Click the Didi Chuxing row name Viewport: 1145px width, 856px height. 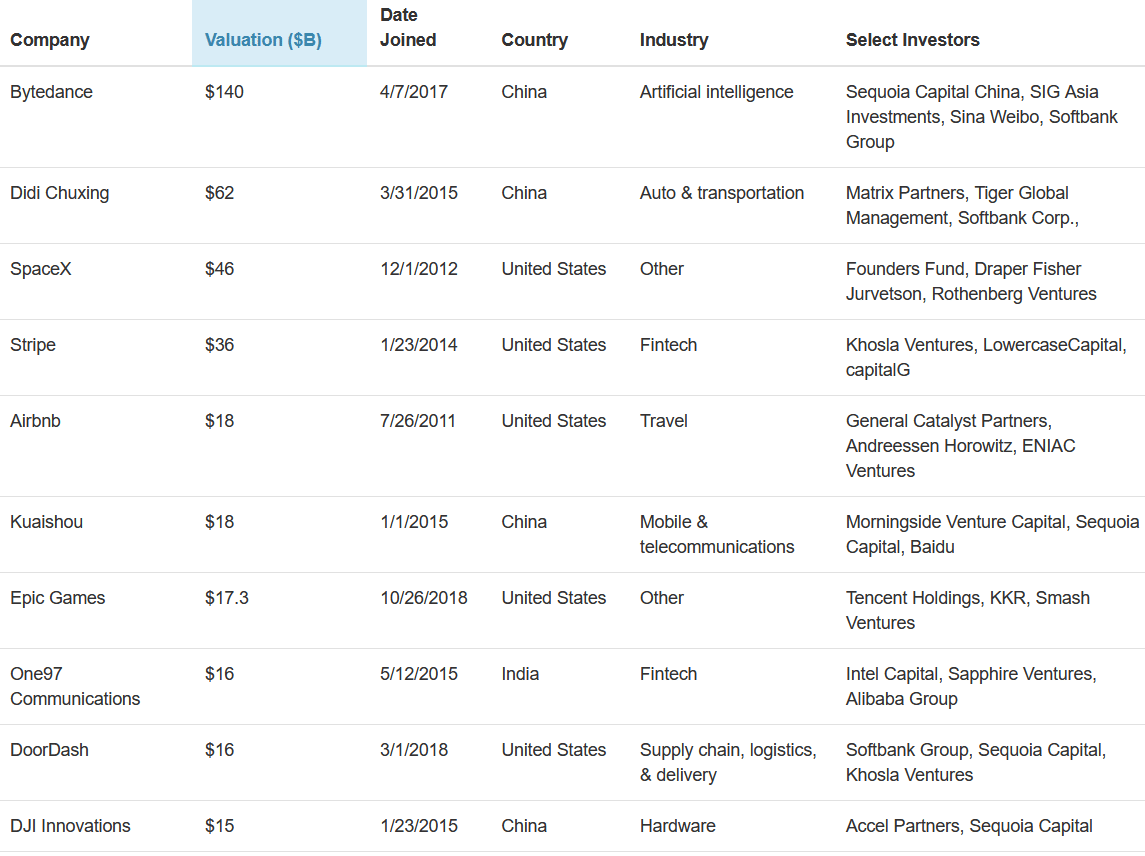pos(59,193)
